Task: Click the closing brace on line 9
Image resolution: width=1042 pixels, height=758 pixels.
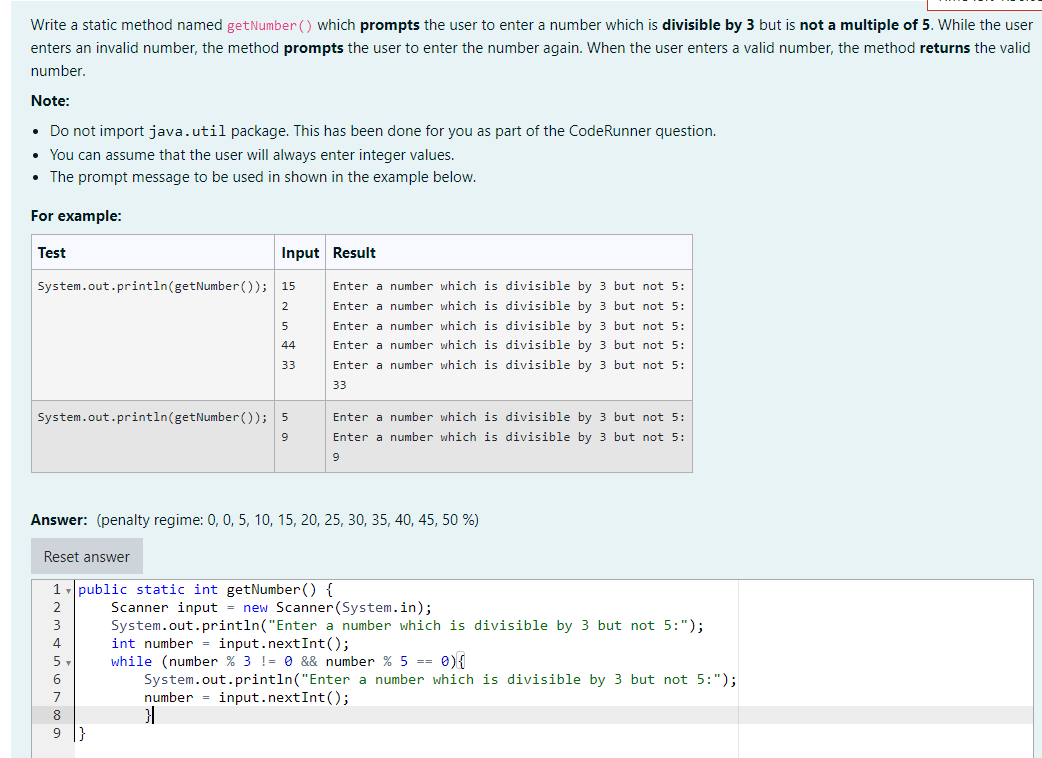Action: click(82, 733)
